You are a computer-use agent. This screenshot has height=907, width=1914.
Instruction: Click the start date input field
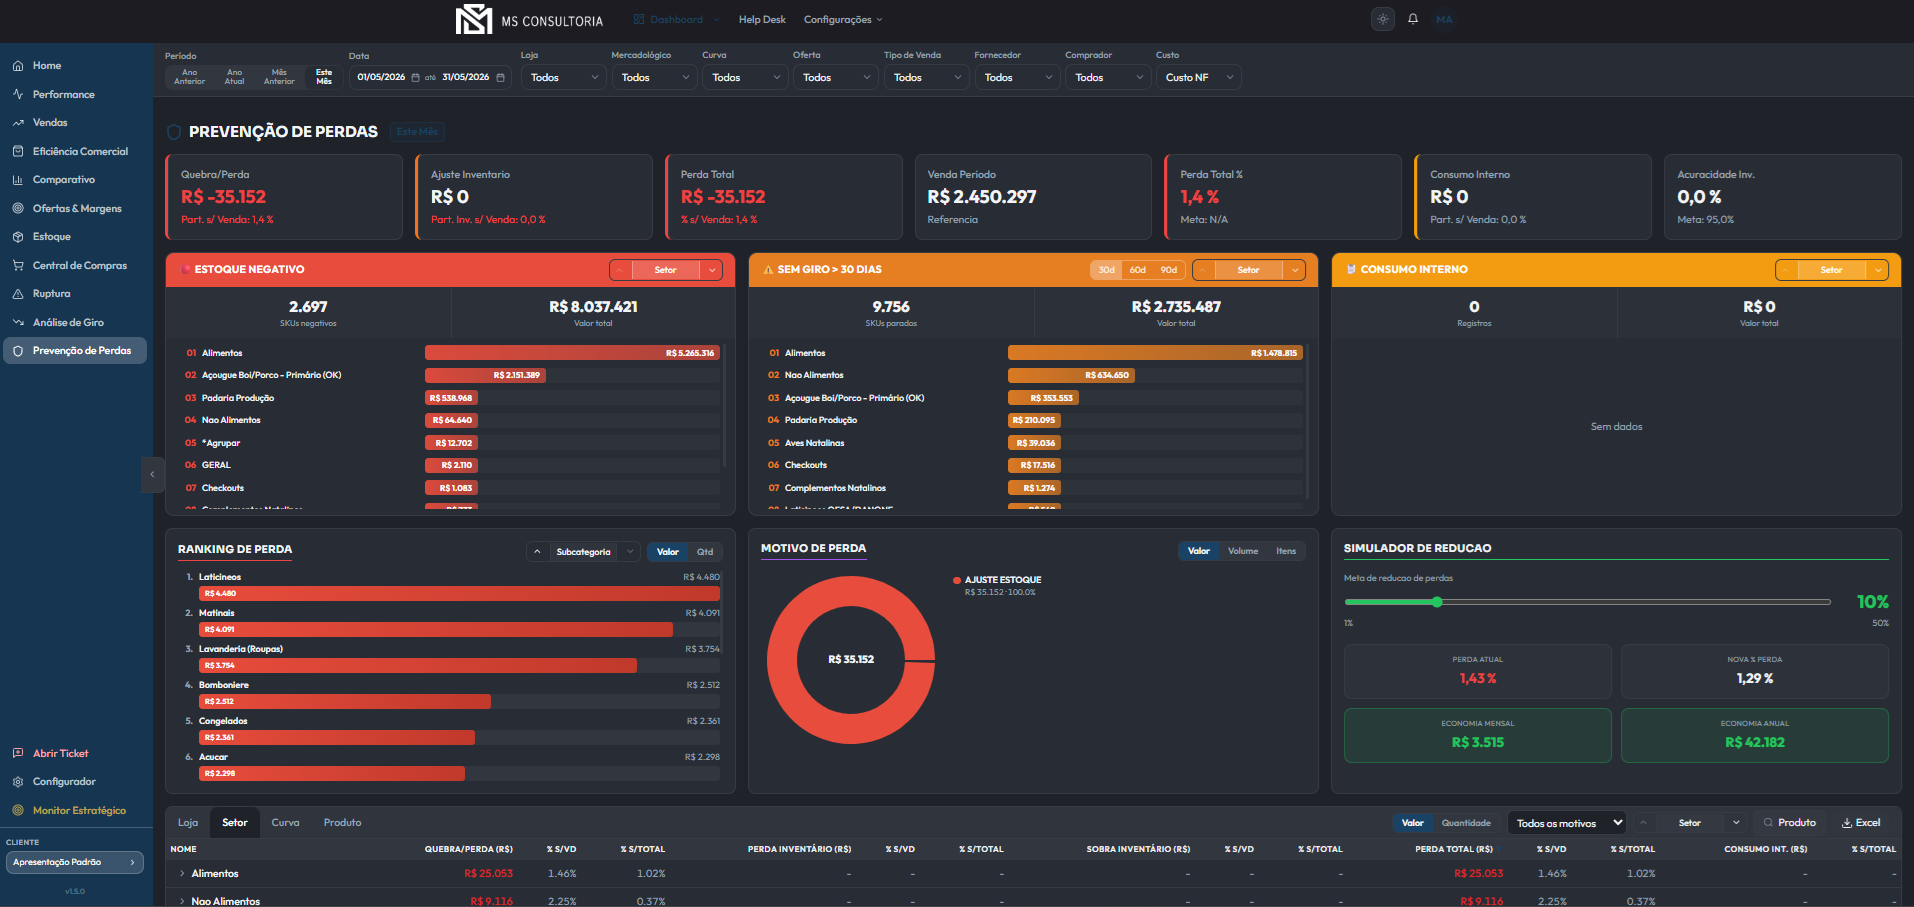tap(381, 77)
